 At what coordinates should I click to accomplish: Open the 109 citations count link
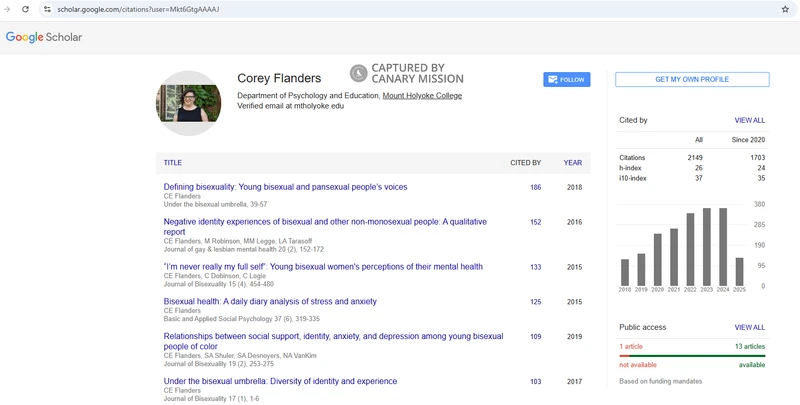[535, 336]
